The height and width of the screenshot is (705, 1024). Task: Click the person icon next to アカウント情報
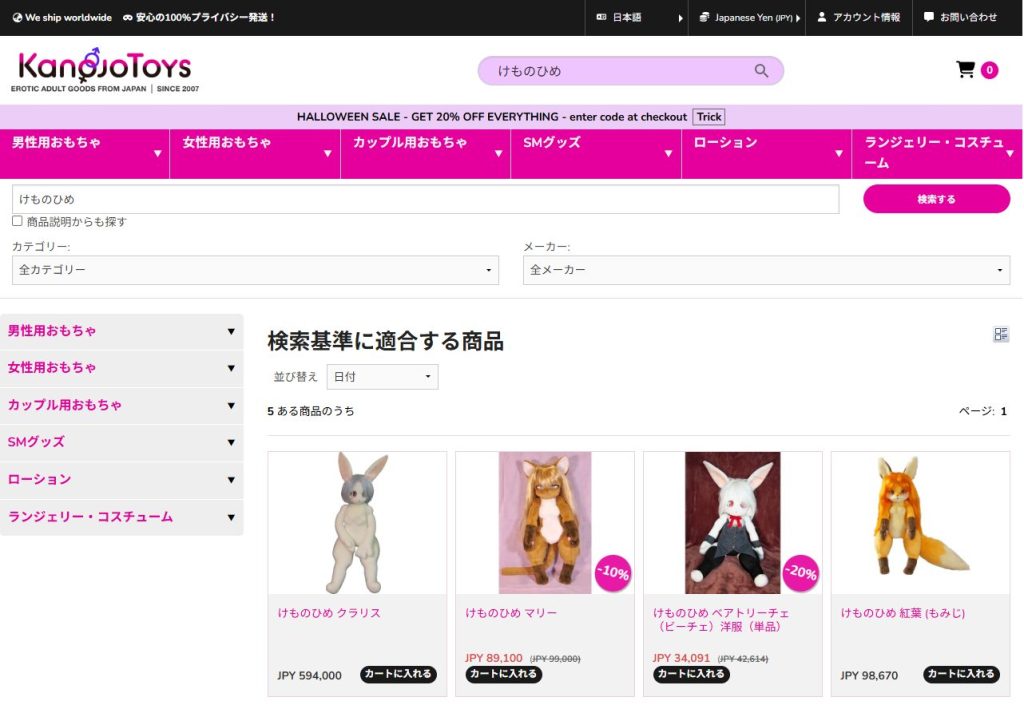click(x=822, y=17)
